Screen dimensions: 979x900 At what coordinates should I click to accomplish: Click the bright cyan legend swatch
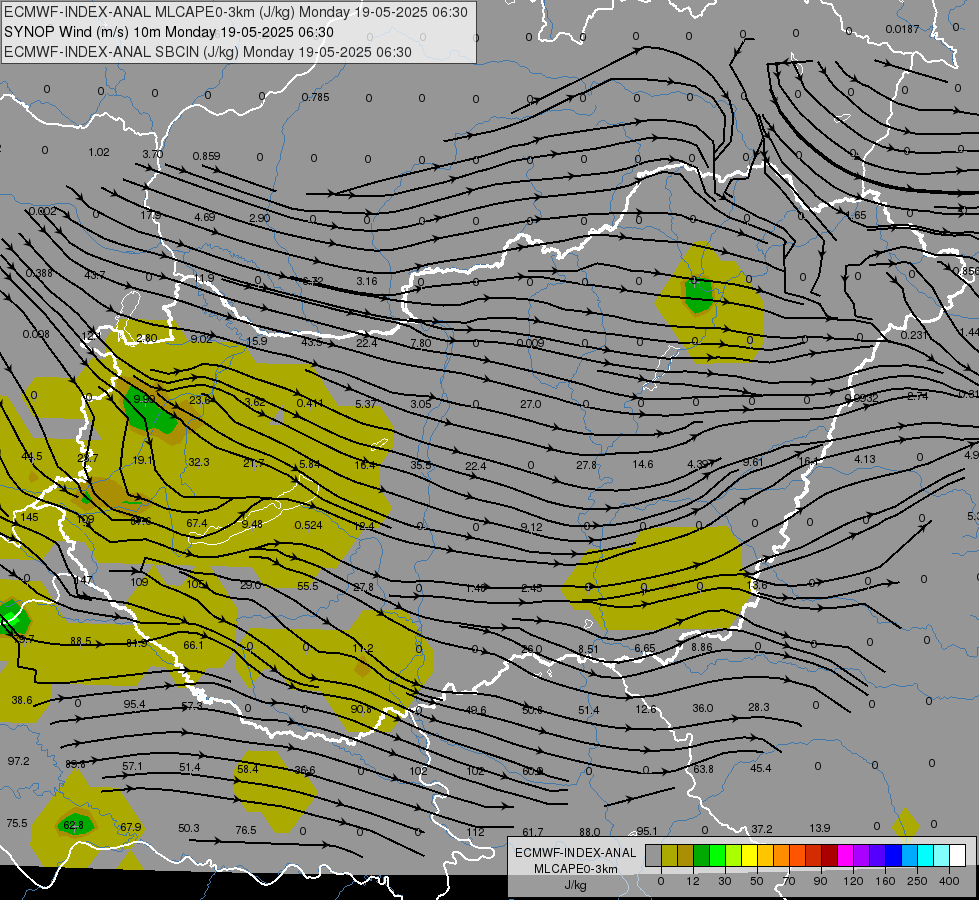pyautogui.click(x=925, y=855)
